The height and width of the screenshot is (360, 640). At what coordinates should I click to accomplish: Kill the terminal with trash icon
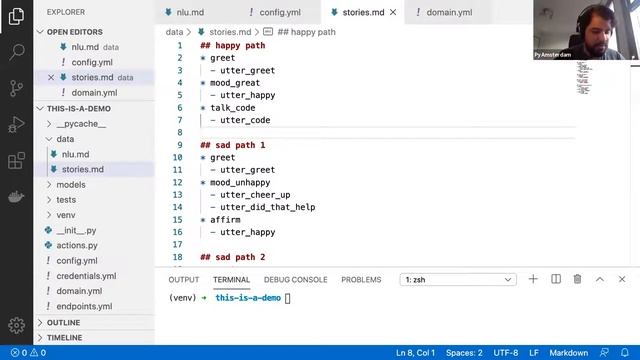click(578, 279)
